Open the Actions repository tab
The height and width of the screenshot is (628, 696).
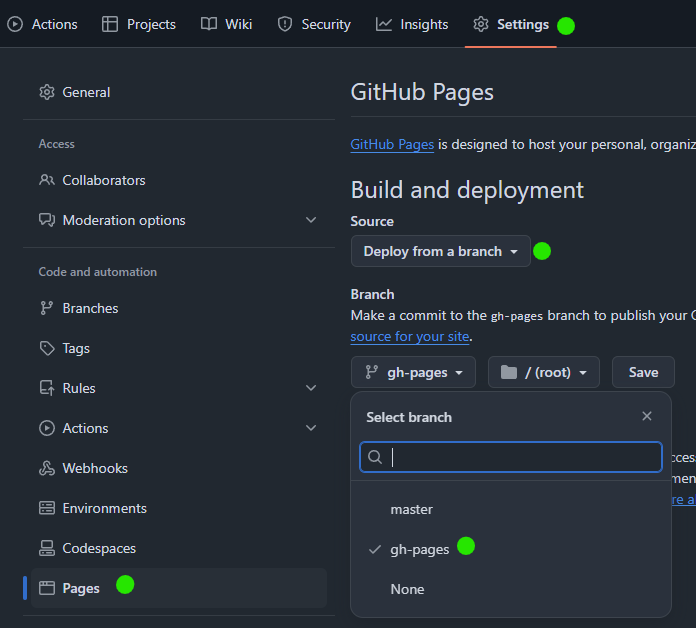coord(42,24)
